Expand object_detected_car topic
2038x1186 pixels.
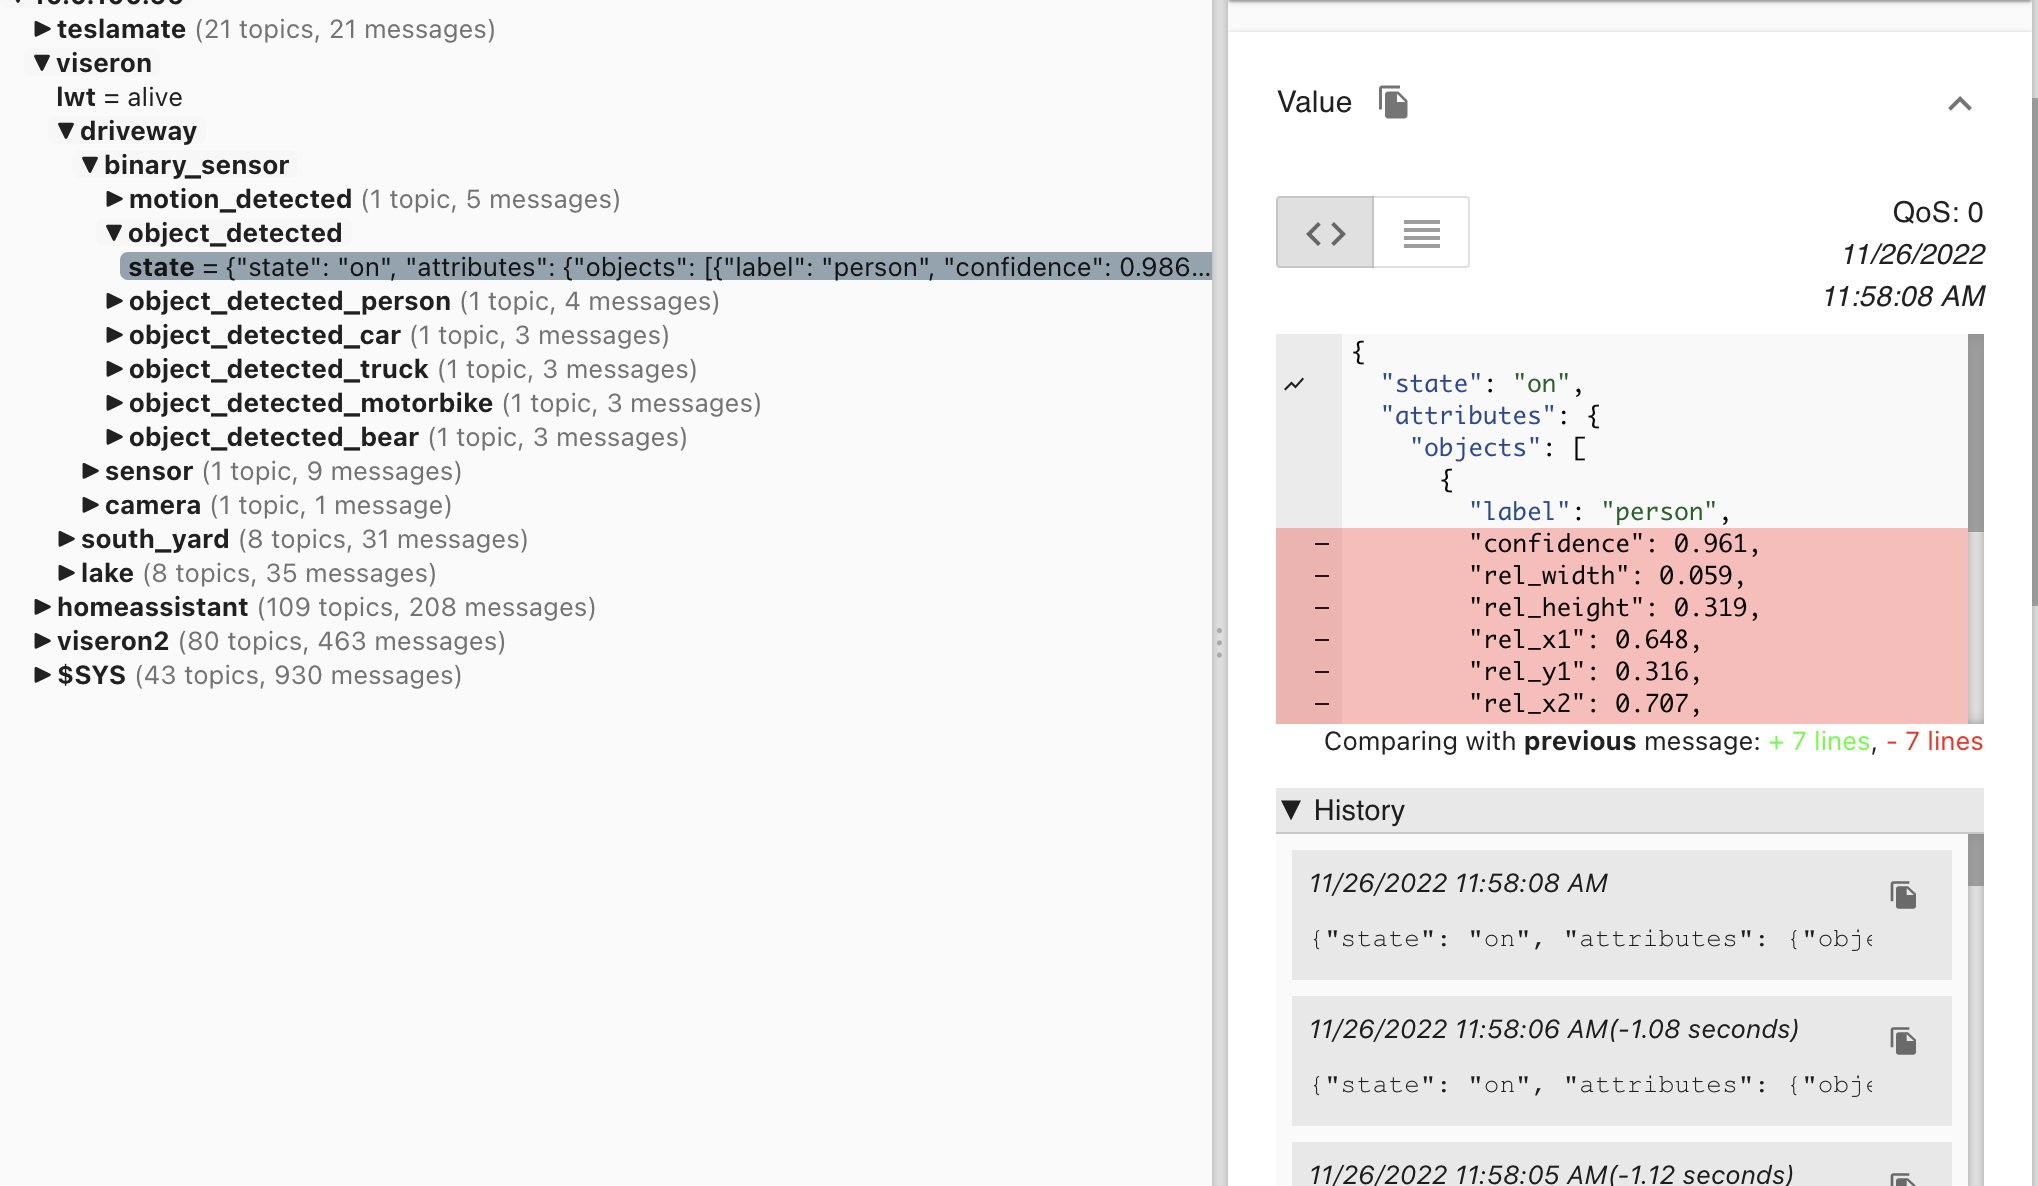[x=114, y=335]
